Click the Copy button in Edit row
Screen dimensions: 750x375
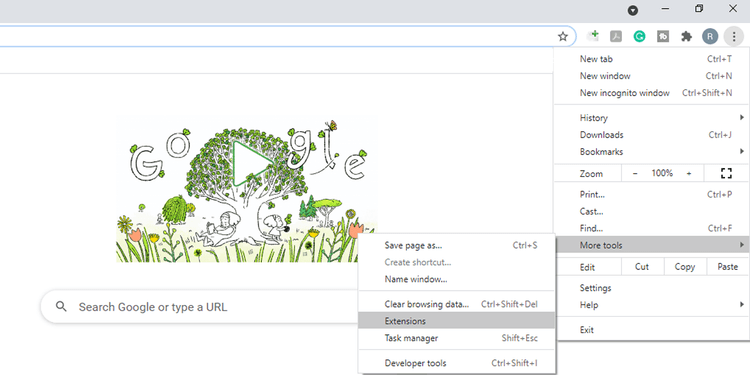click(x=685, y=267)
